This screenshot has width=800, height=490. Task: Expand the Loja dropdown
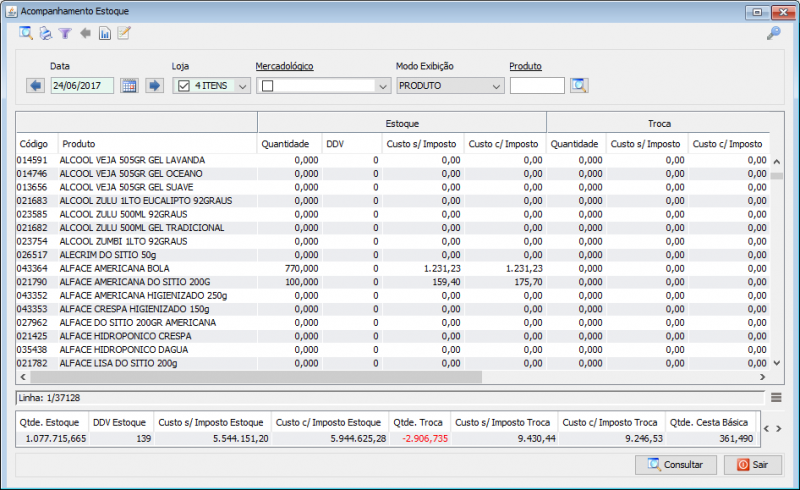(243, 86)
